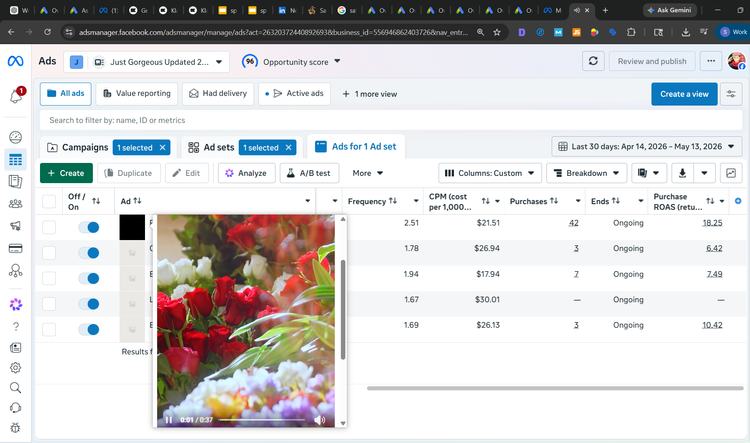Open the Help question mark icon

[x=15, y=326]
